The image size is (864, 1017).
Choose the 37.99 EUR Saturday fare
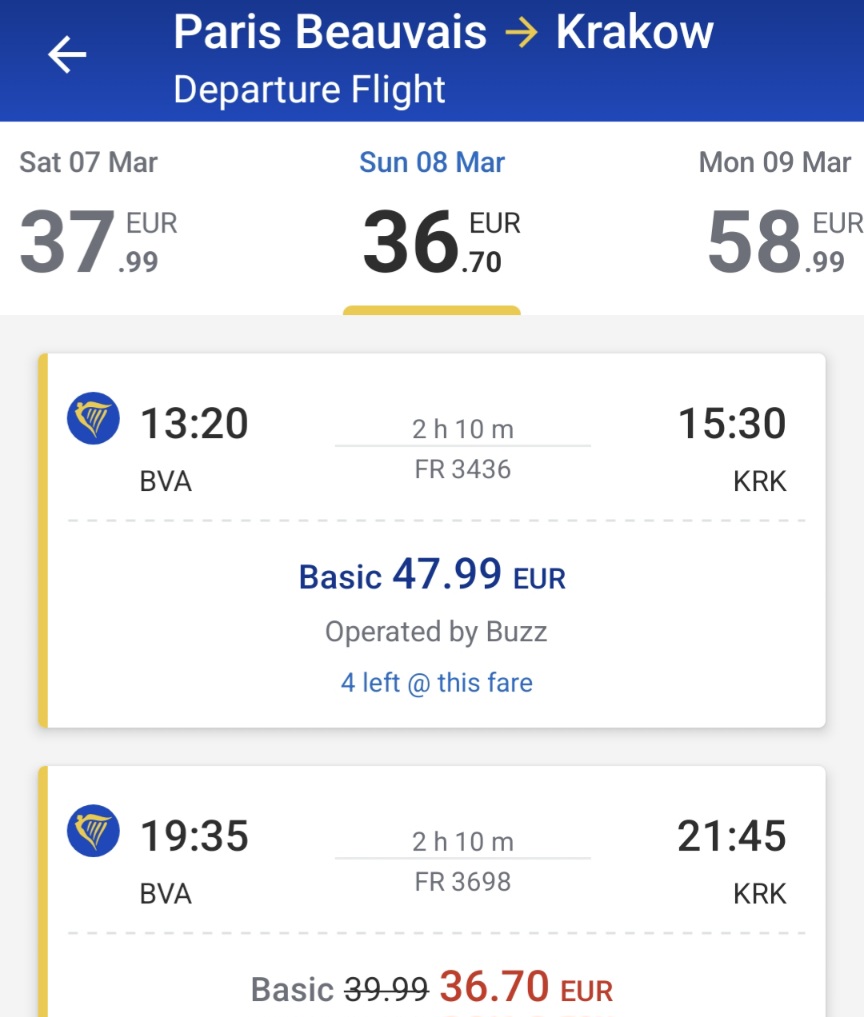point(99,241)
